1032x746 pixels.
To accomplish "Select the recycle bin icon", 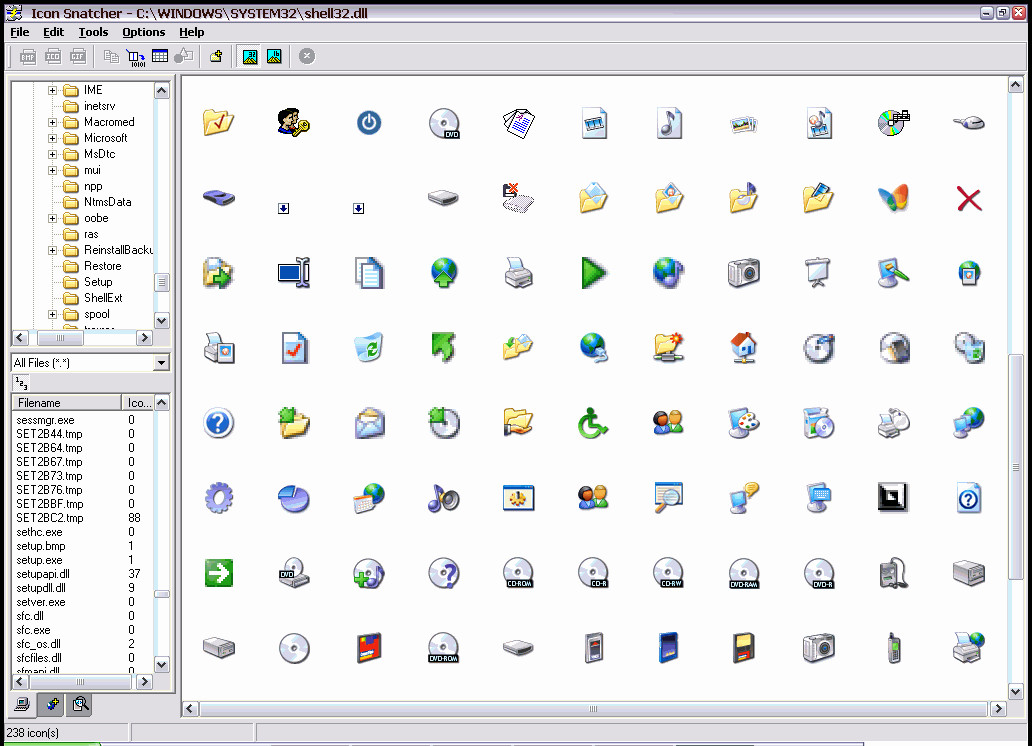I will [x=369, y=348].
